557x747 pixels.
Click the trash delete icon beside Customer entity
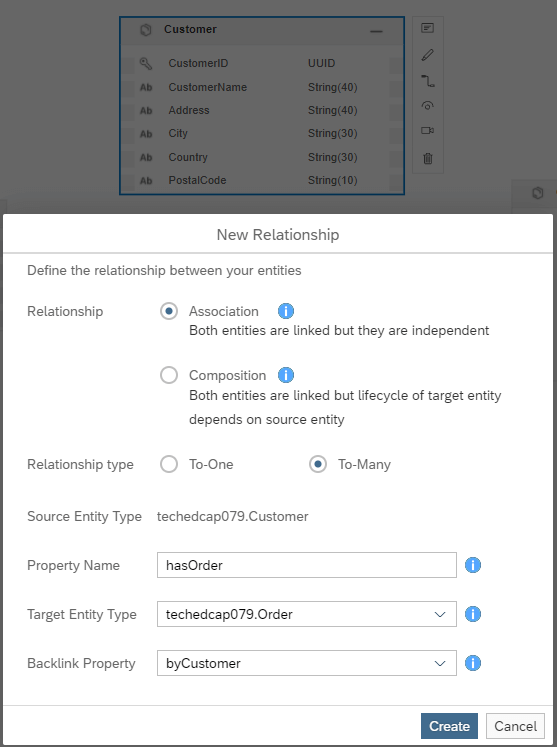pos(427,158)
